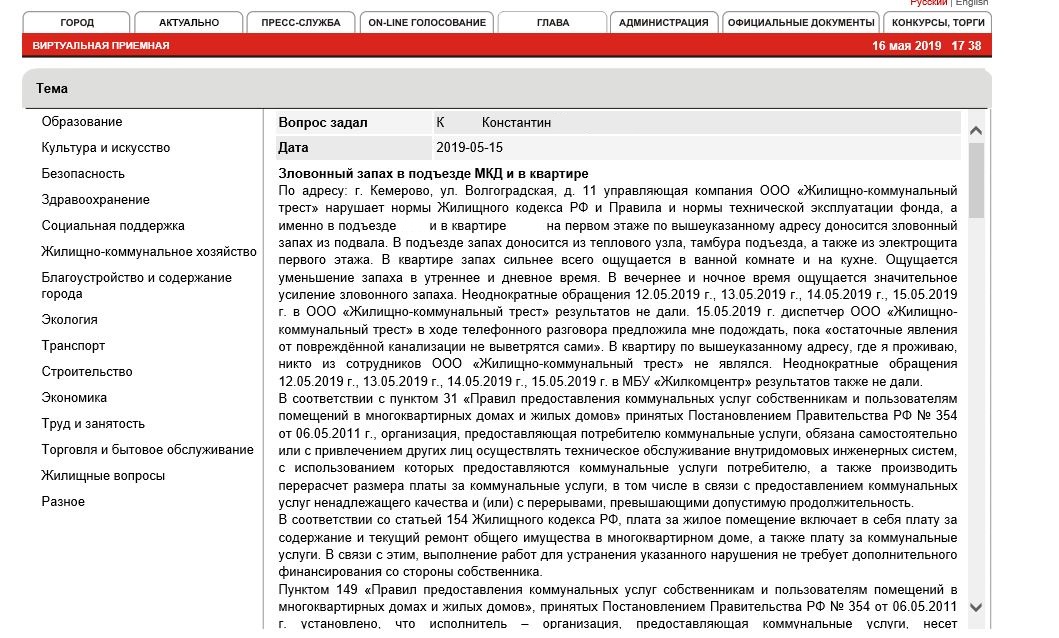The height and width of the screenshot is (638, 1059).
Task: Switch to the АКТУАЛЬНО tab
Action: tap(189, 22)
